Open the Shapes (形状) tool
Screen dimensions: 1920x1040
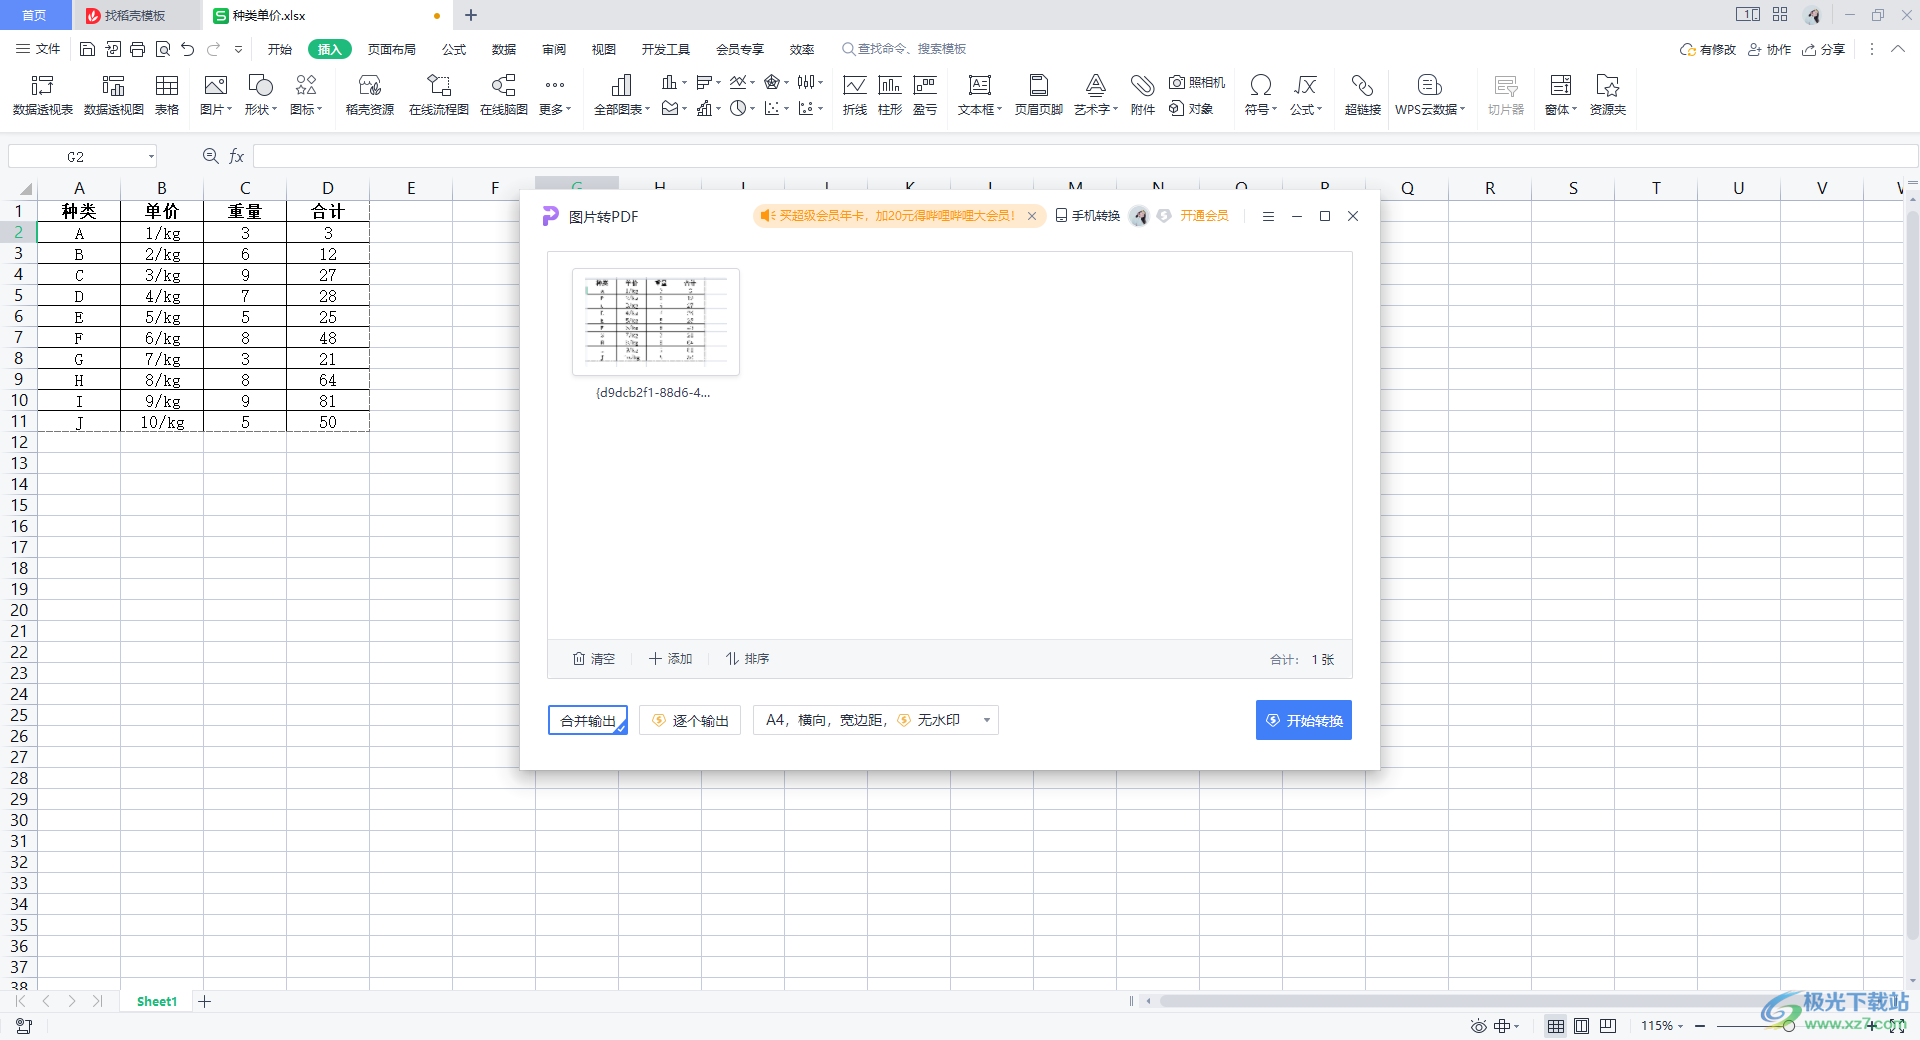click(x=261, y=95)
